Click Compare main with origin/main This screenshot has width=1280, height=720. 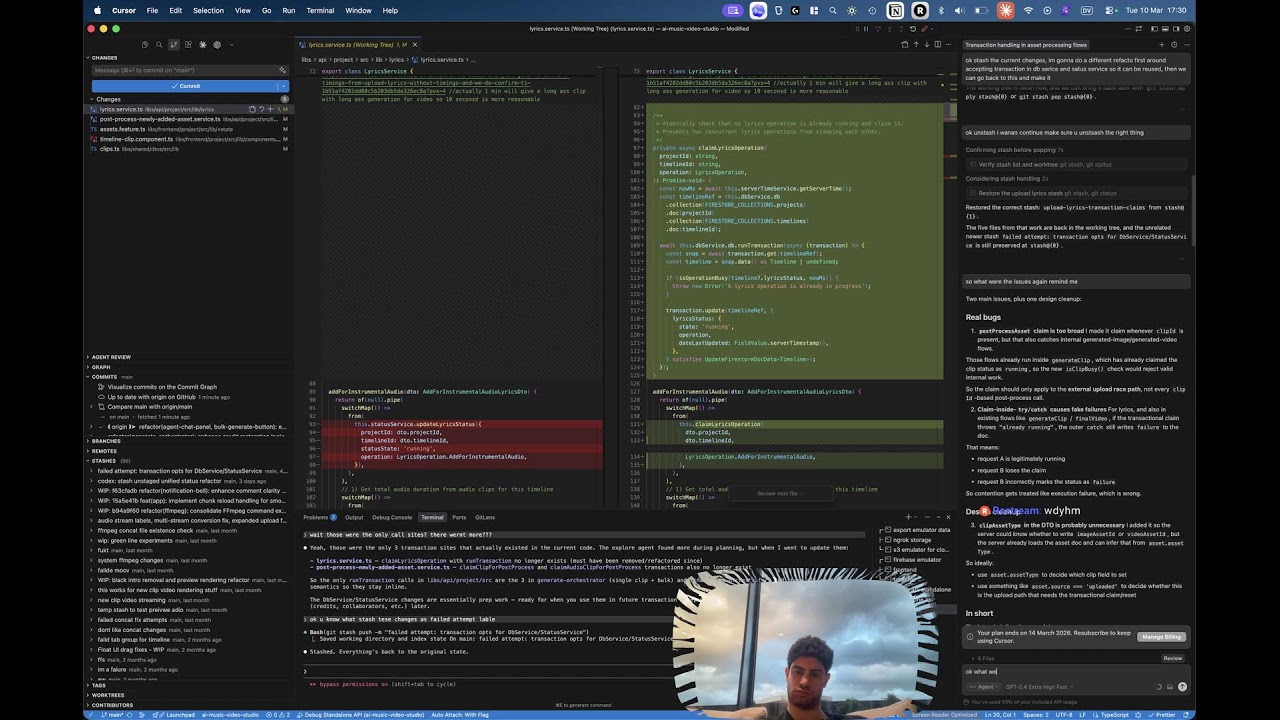150,407
